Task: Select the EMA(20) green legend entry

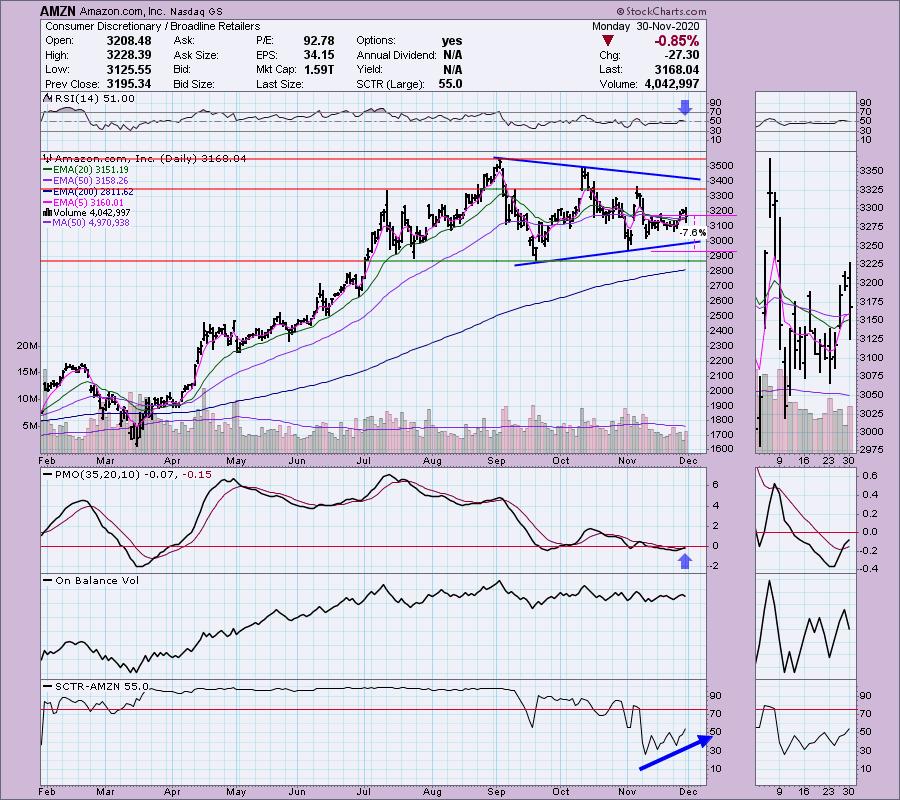Action: [x=88, y=169]
